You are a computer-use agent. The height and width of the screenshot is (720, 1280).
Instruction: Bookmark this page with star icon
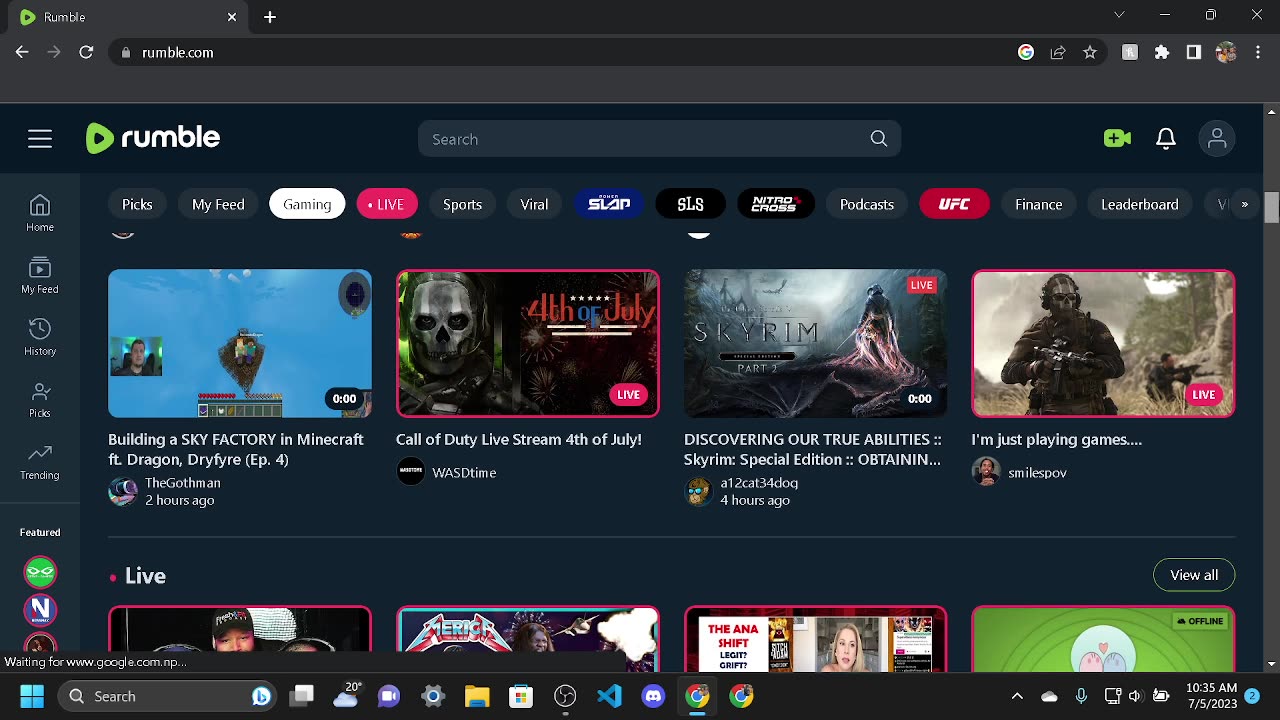click(x=1090, y=52)
